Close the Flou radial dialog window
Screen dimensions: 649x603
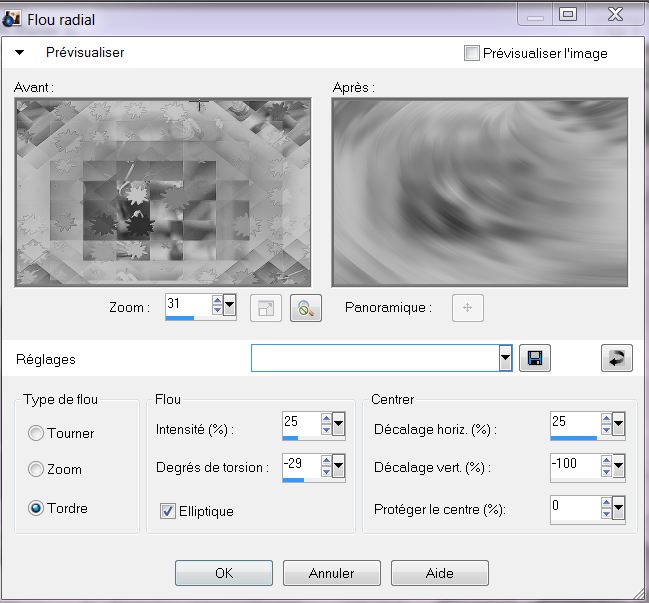(x=615, y=14)
